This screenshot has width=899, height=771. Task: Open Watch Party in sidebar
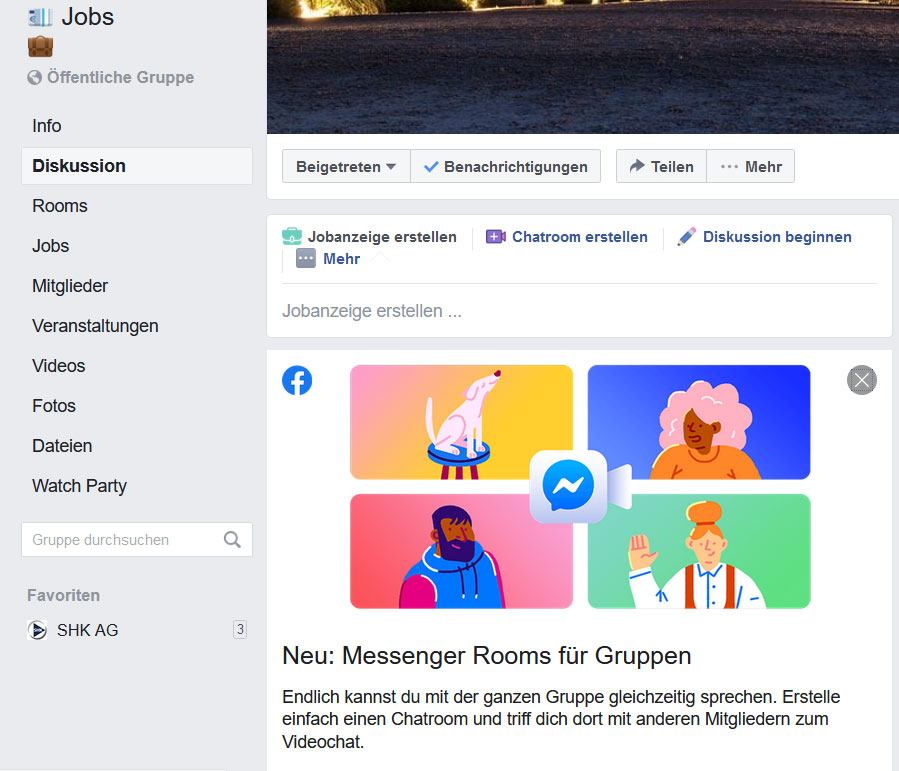pos(79,486)
